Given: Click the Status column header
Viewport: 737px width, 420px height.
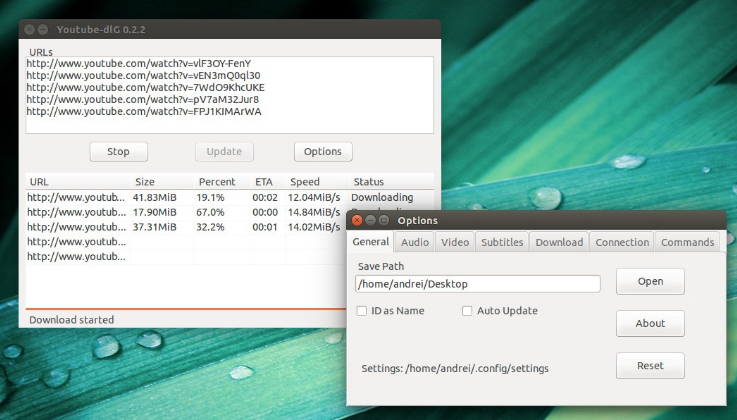Looking at the screenshot, I should (391, 182).
